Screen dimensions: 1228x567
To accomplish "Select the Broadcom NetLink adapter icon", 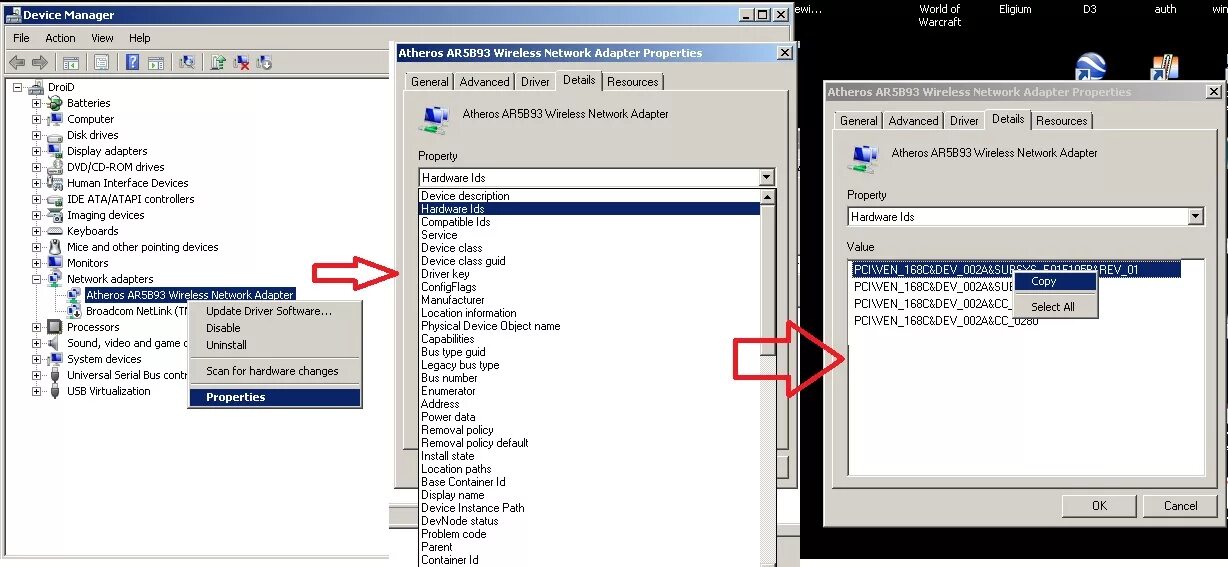I will pyautogui.click(x=75, y=311).
